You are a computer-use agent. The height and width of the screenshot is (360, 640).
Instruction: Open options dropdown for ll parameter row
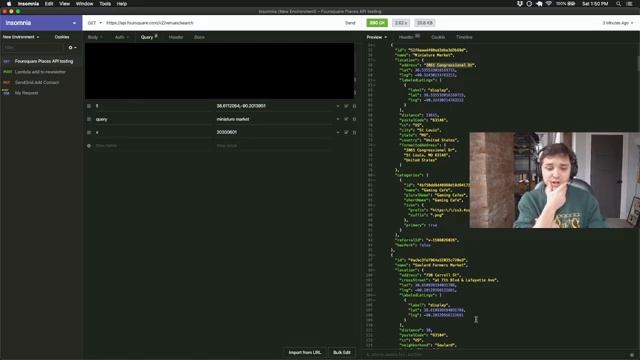coord(338,106)
